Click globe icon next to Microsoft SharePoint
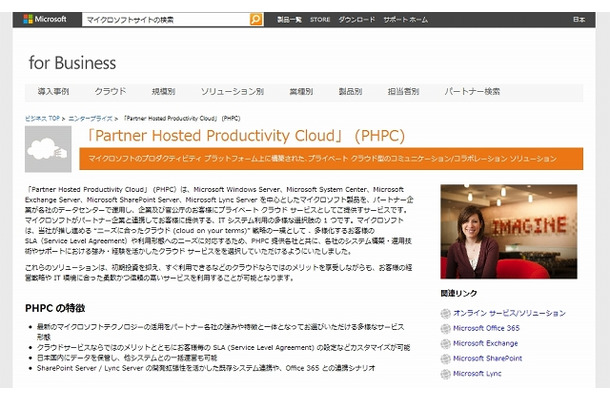The width and height of the screenshot is (610, 400). click(445, 357)
